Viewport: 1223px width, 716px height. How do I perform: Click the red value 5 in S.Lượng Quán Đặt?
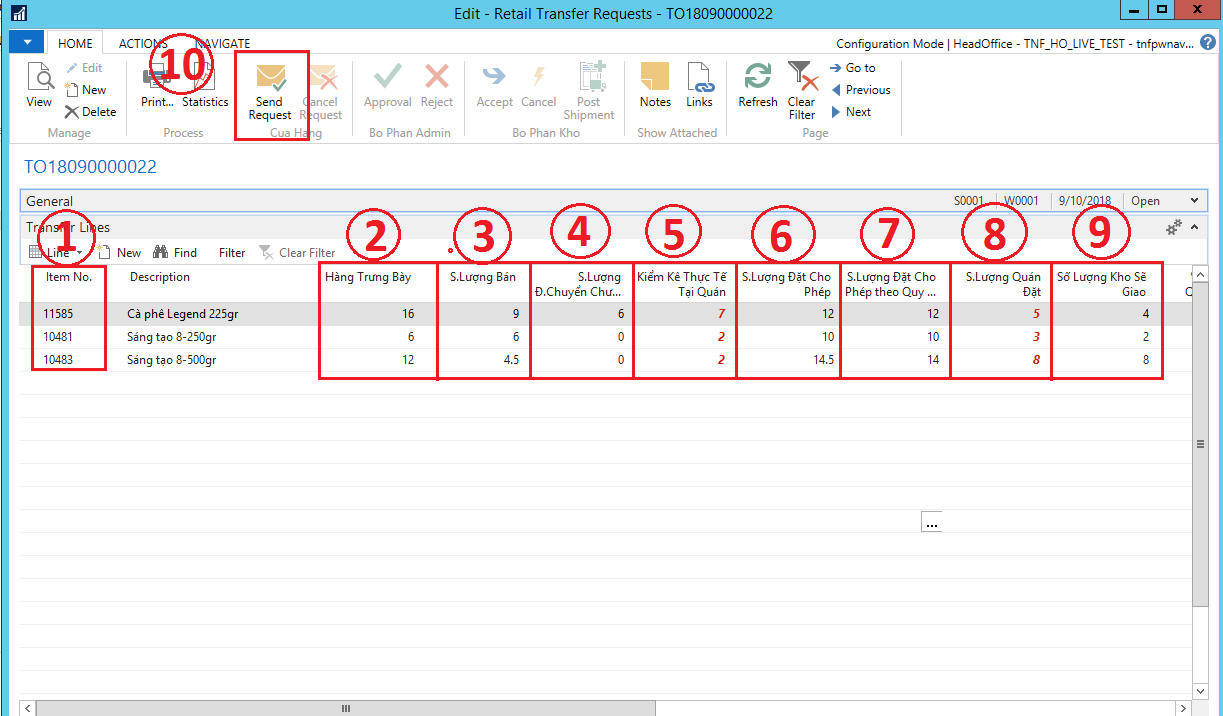[1037, 313]
